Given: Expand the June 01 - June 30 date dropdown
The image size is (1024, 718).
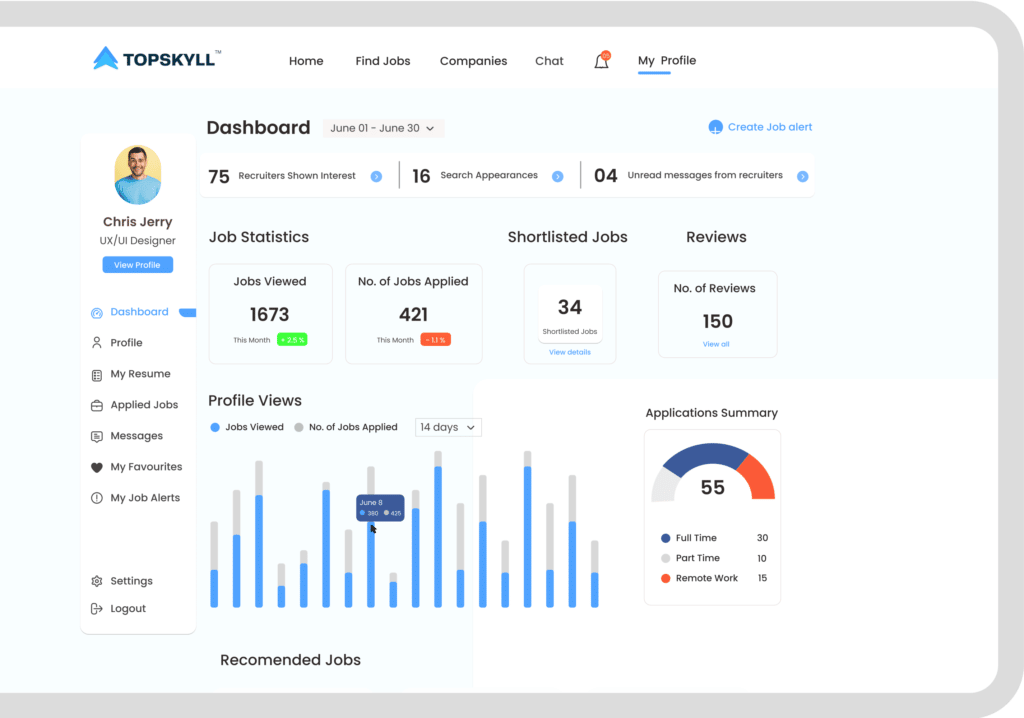Looking at the screenshot, I should pyautogui.click(x=384, y=128).
